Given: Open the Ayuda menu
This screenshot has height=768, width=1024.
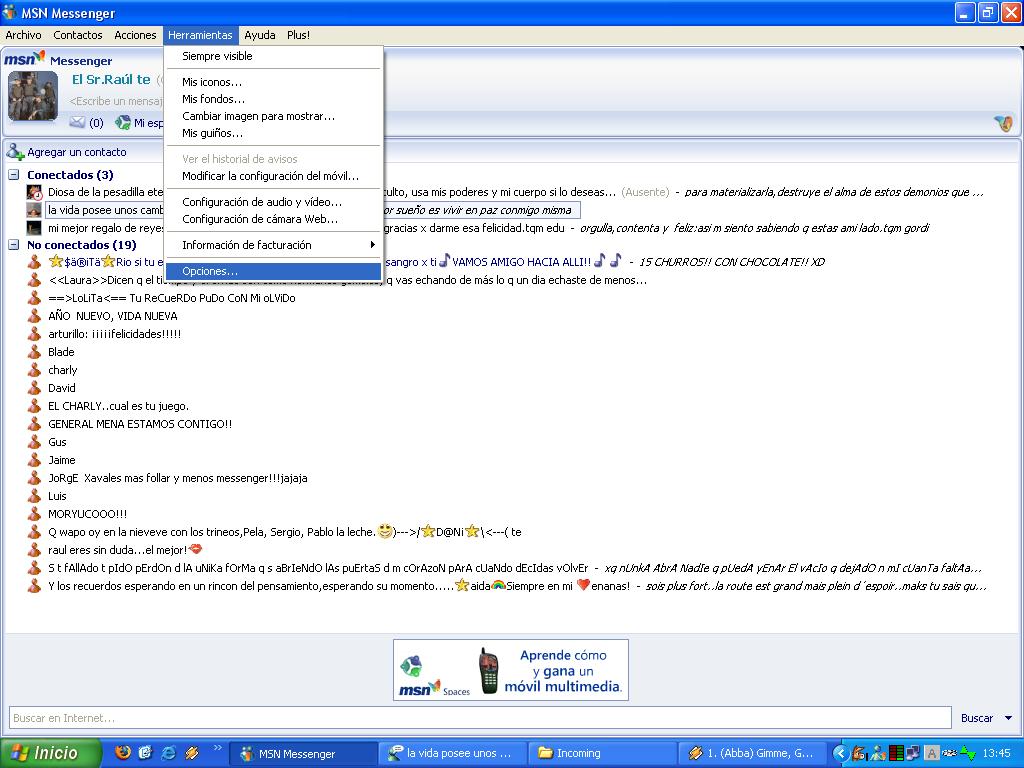Looking at the screenshot, I should tap(260, 35).
